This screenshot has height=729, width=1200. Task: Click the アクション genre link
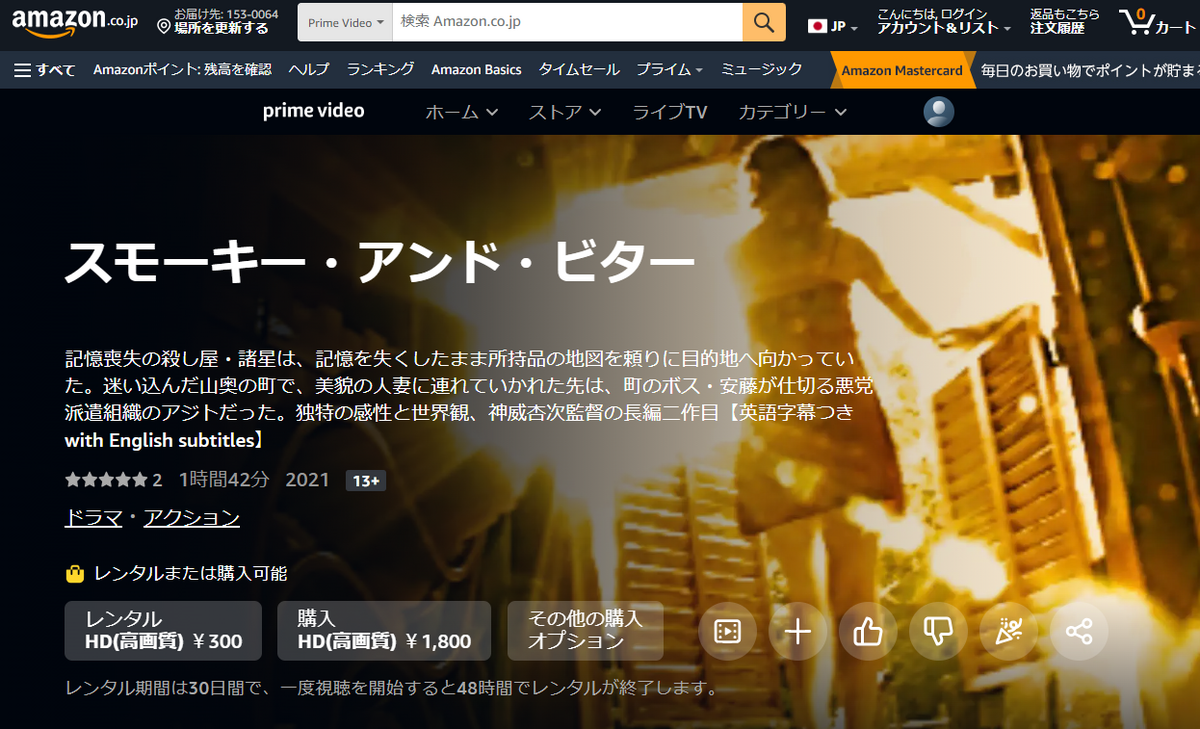click(x=192, y=518)
